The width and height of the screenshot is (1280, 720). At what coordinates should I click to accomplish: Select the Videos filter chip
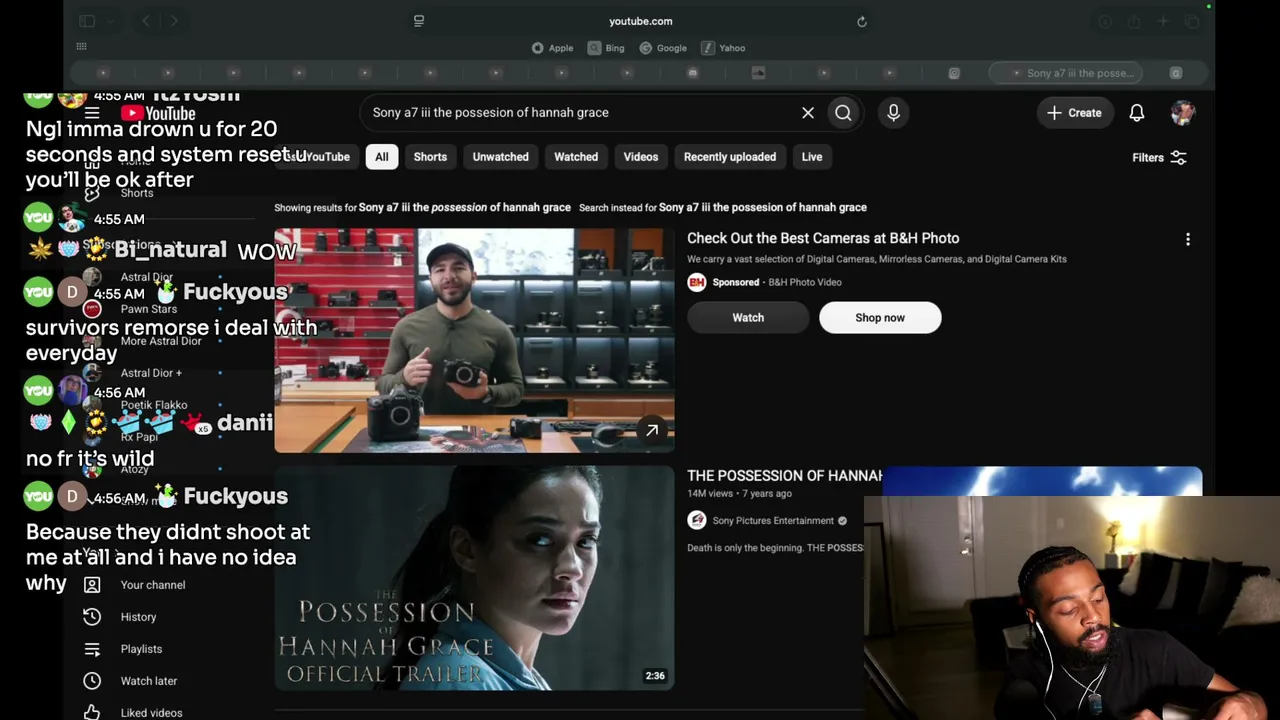tap(641, 157)
